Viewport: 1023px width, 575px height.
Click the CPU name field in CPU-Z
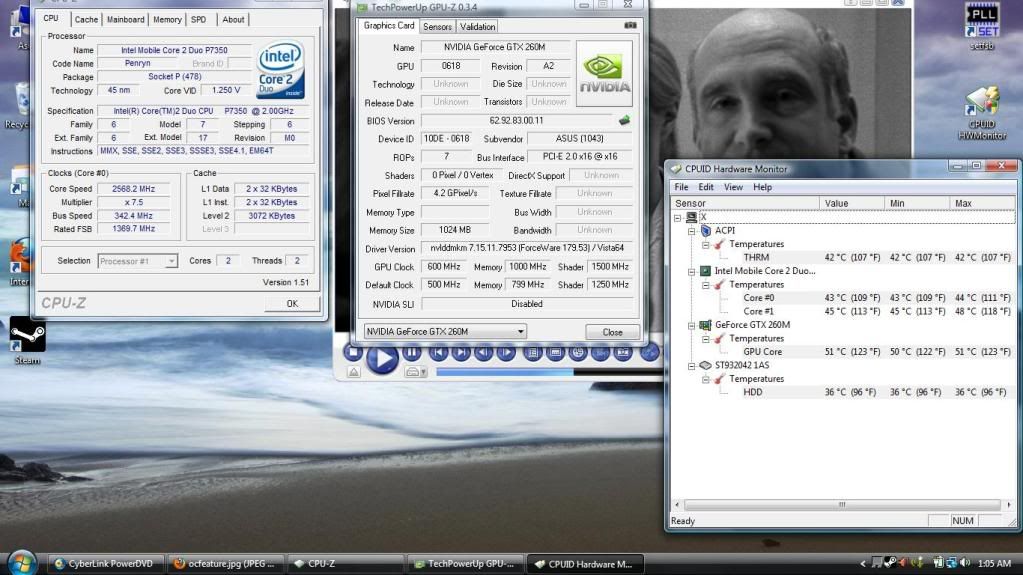[x=174, y=50]
